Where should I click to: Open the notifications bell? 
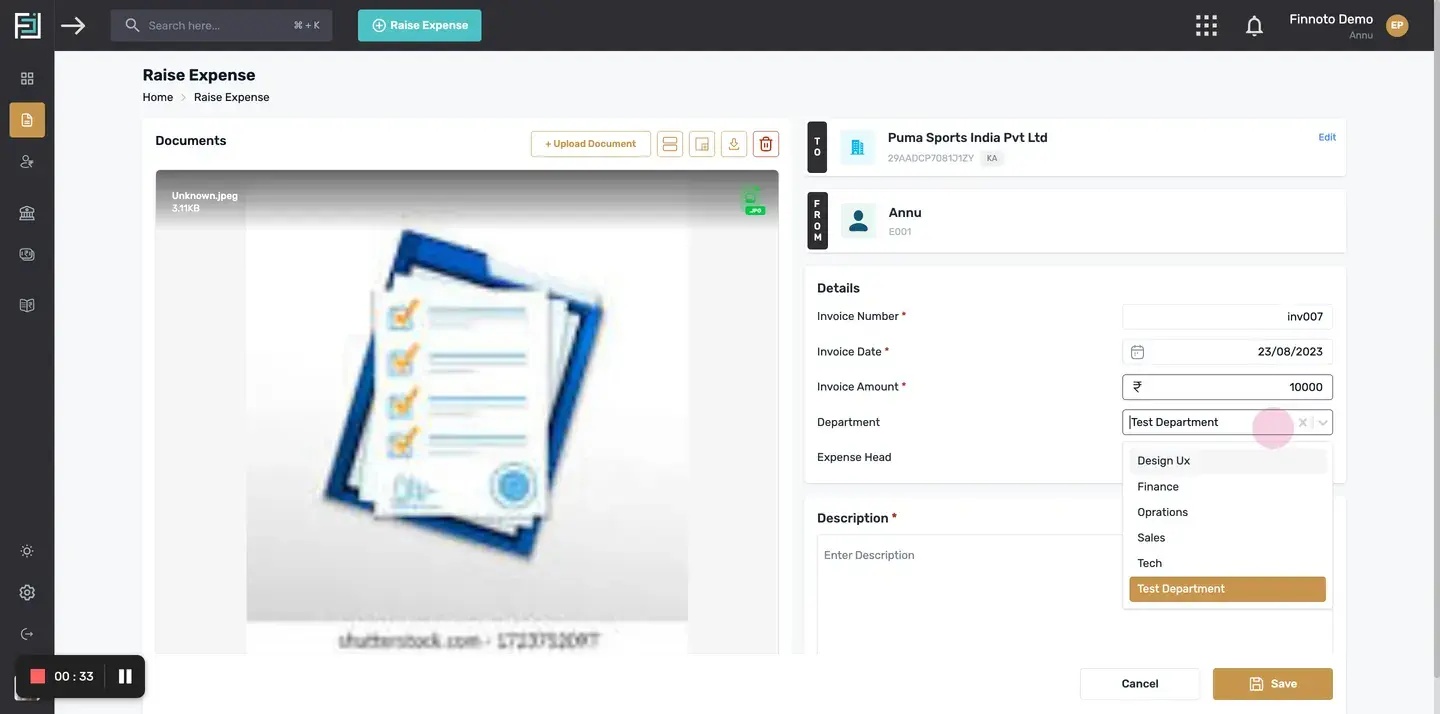(x=1254, y=26)
